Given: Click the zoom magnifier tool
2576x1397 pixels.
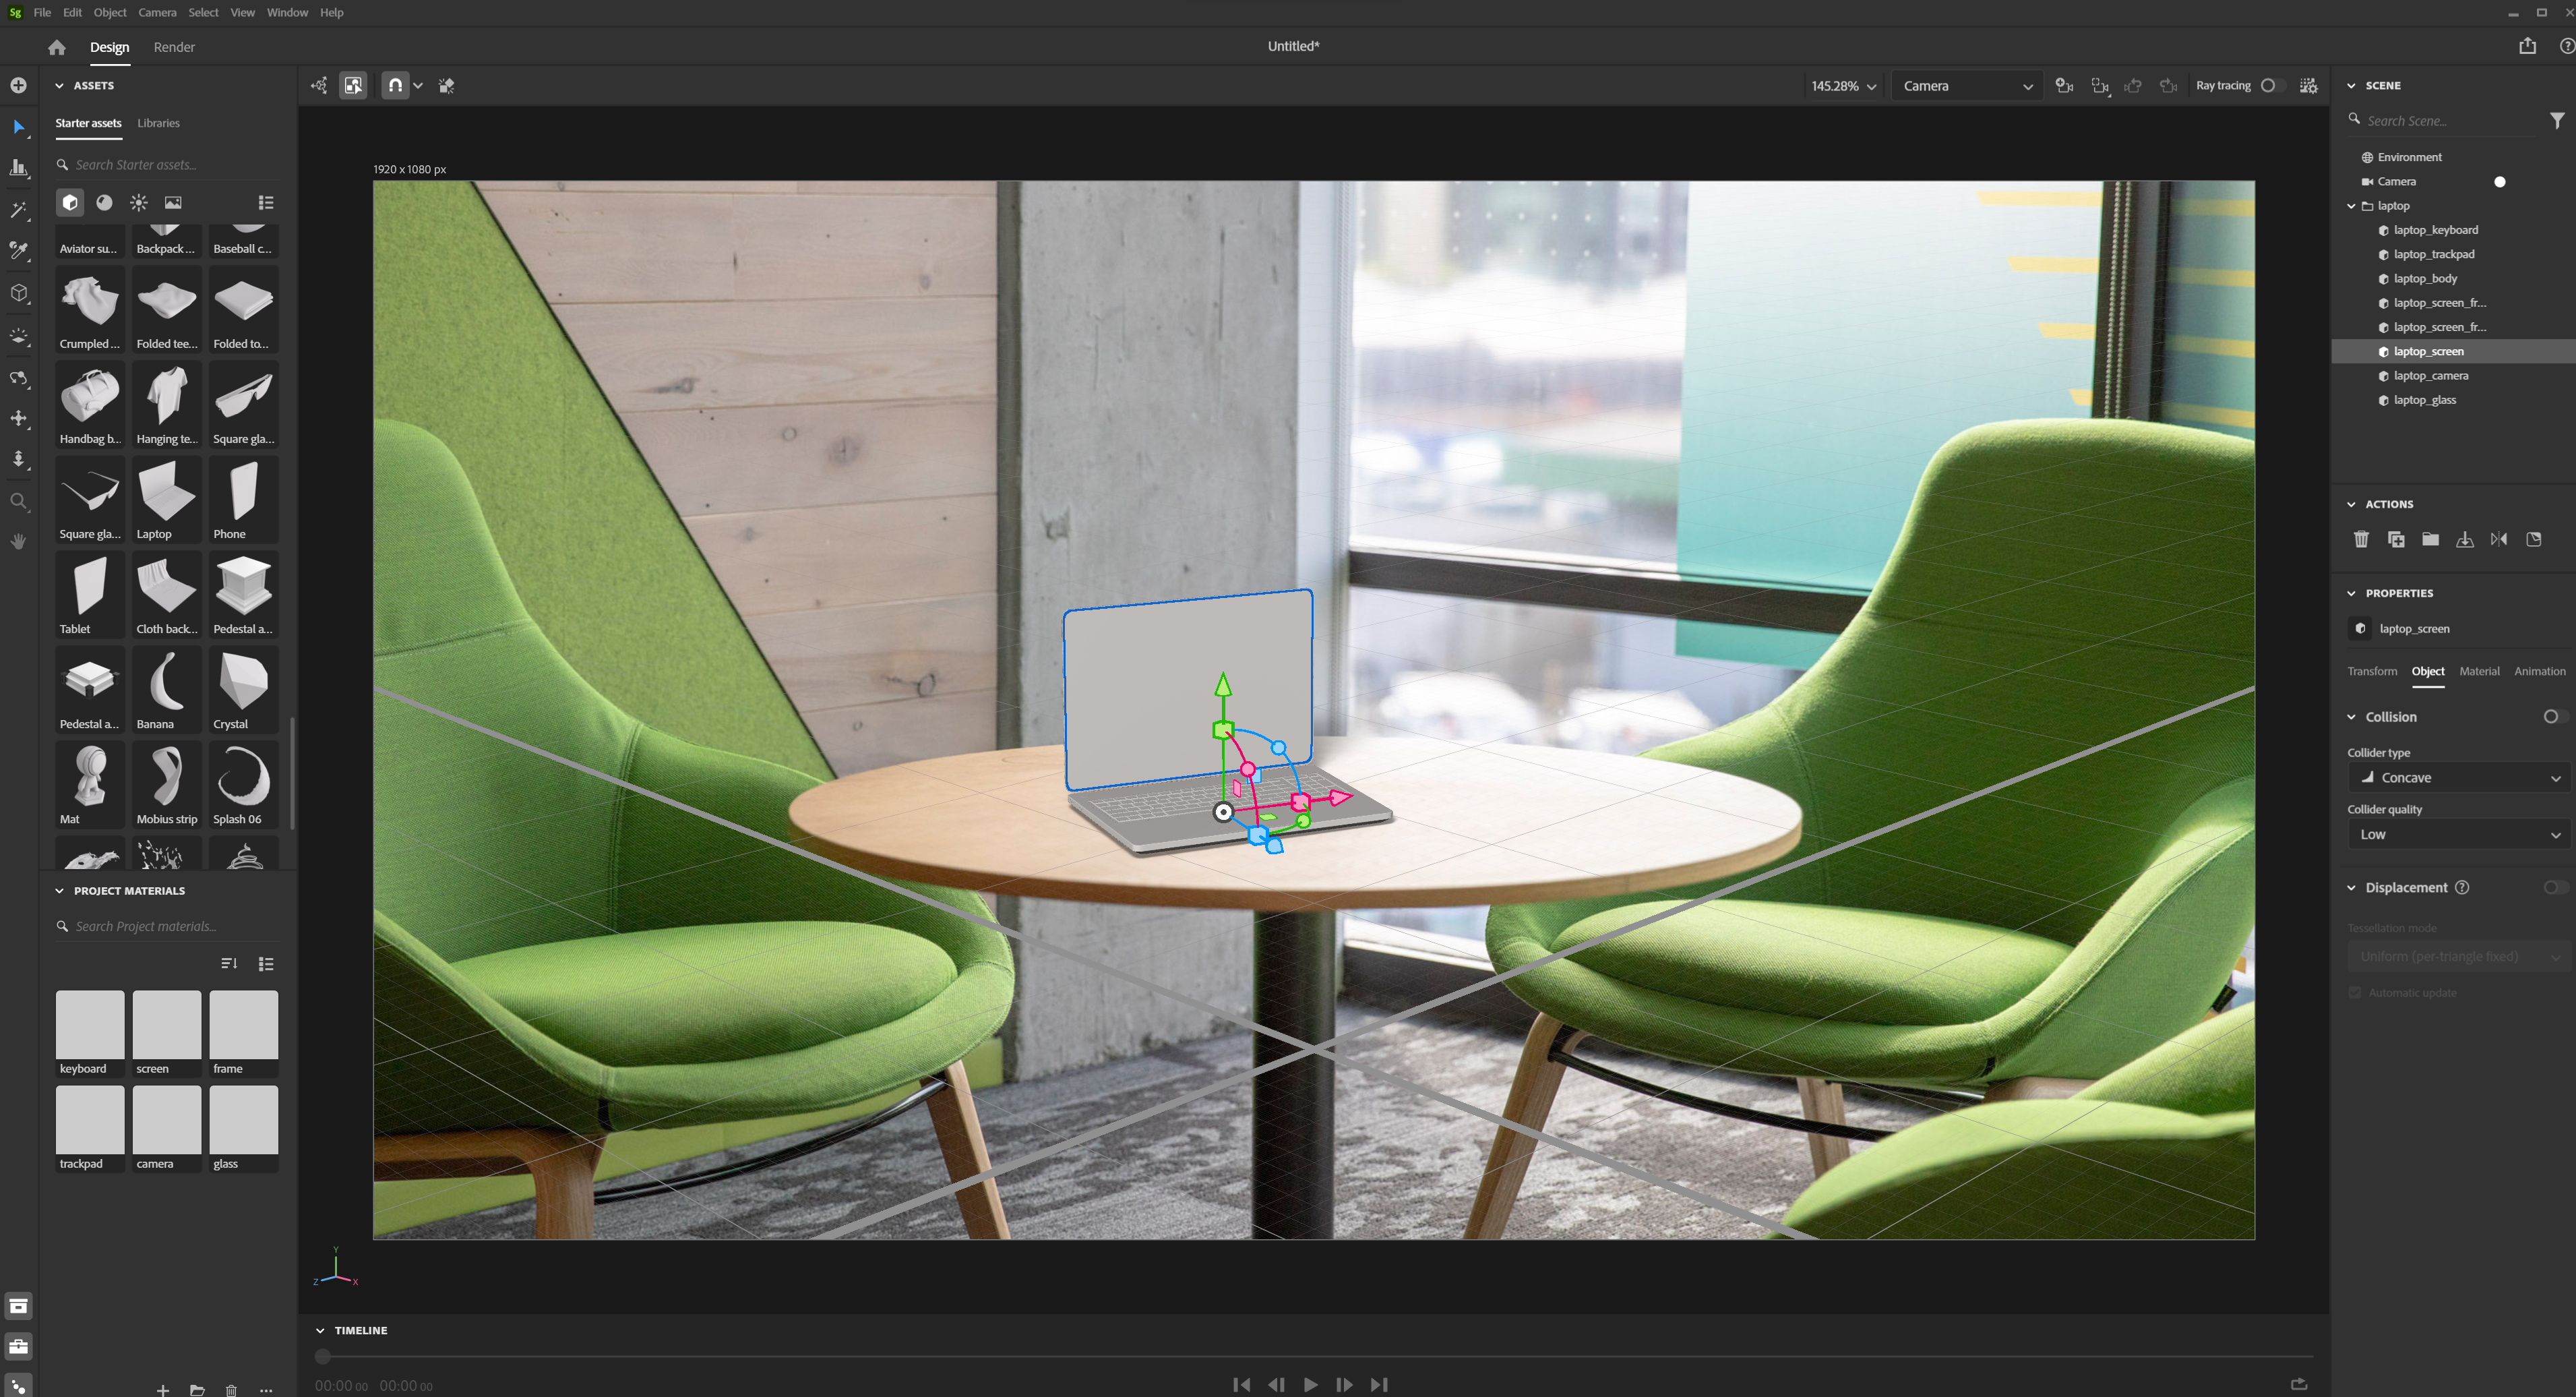Looking at the screenshot, I should [x=19, y=501].
